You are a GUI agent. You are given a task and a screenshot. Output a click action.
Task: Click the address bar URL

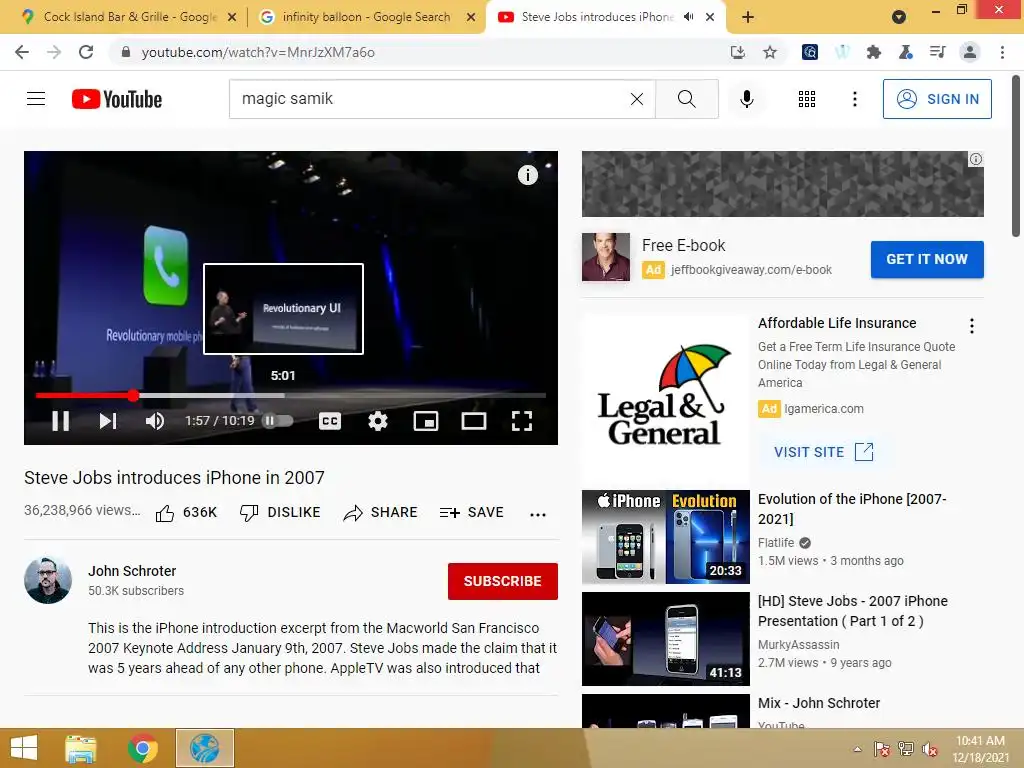(258, 52)
